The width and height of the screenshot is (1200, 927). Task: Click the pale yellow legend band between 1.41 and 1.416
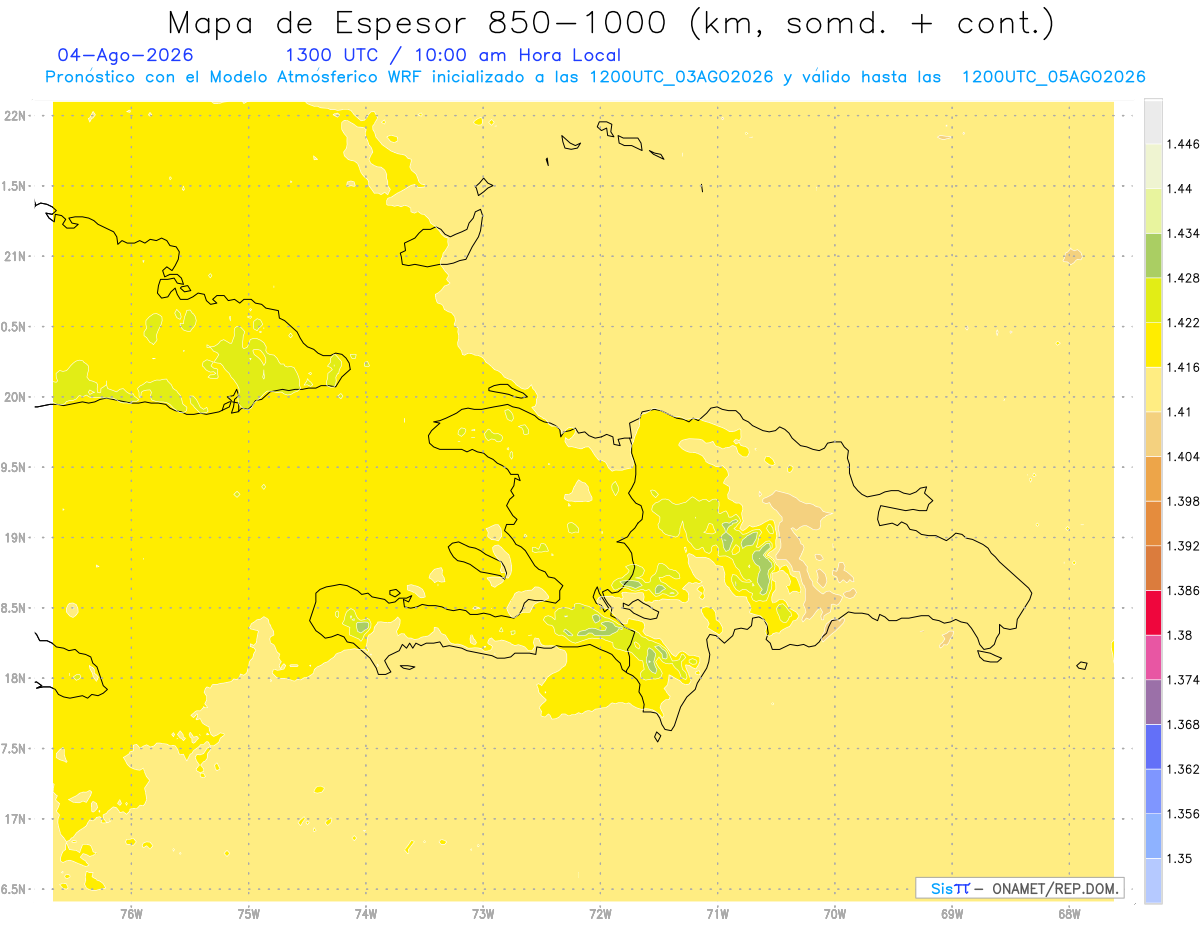[x=1153, y=389]
